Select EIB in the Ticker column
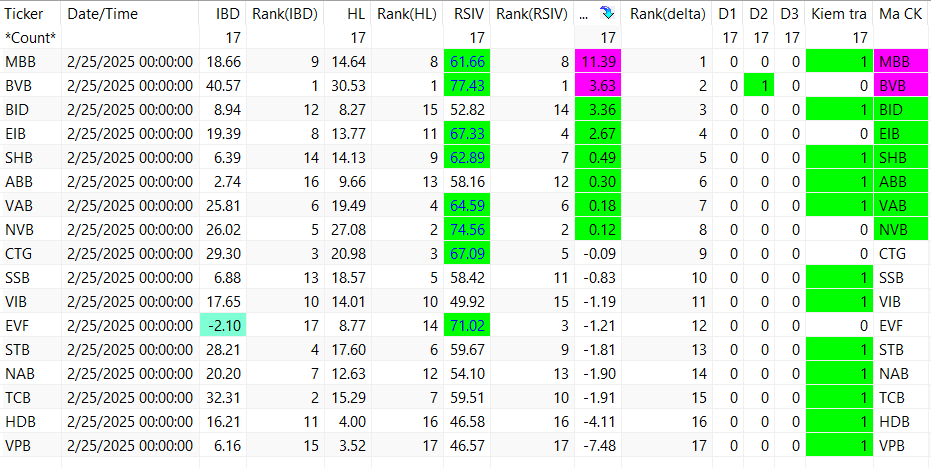Viewport: 931px width, 468px height. 16,134
